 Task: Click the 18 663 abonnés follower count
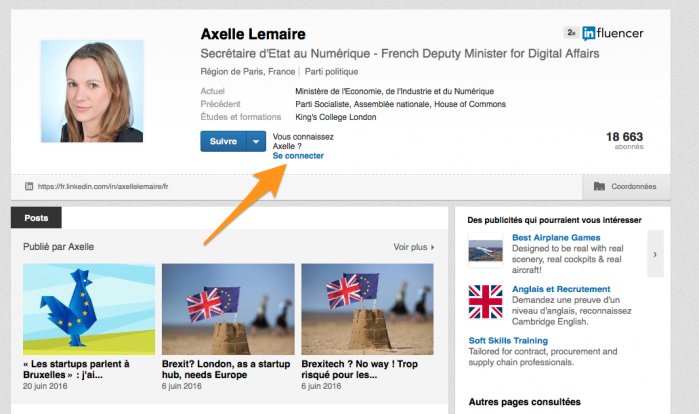(x=625, y=140)
